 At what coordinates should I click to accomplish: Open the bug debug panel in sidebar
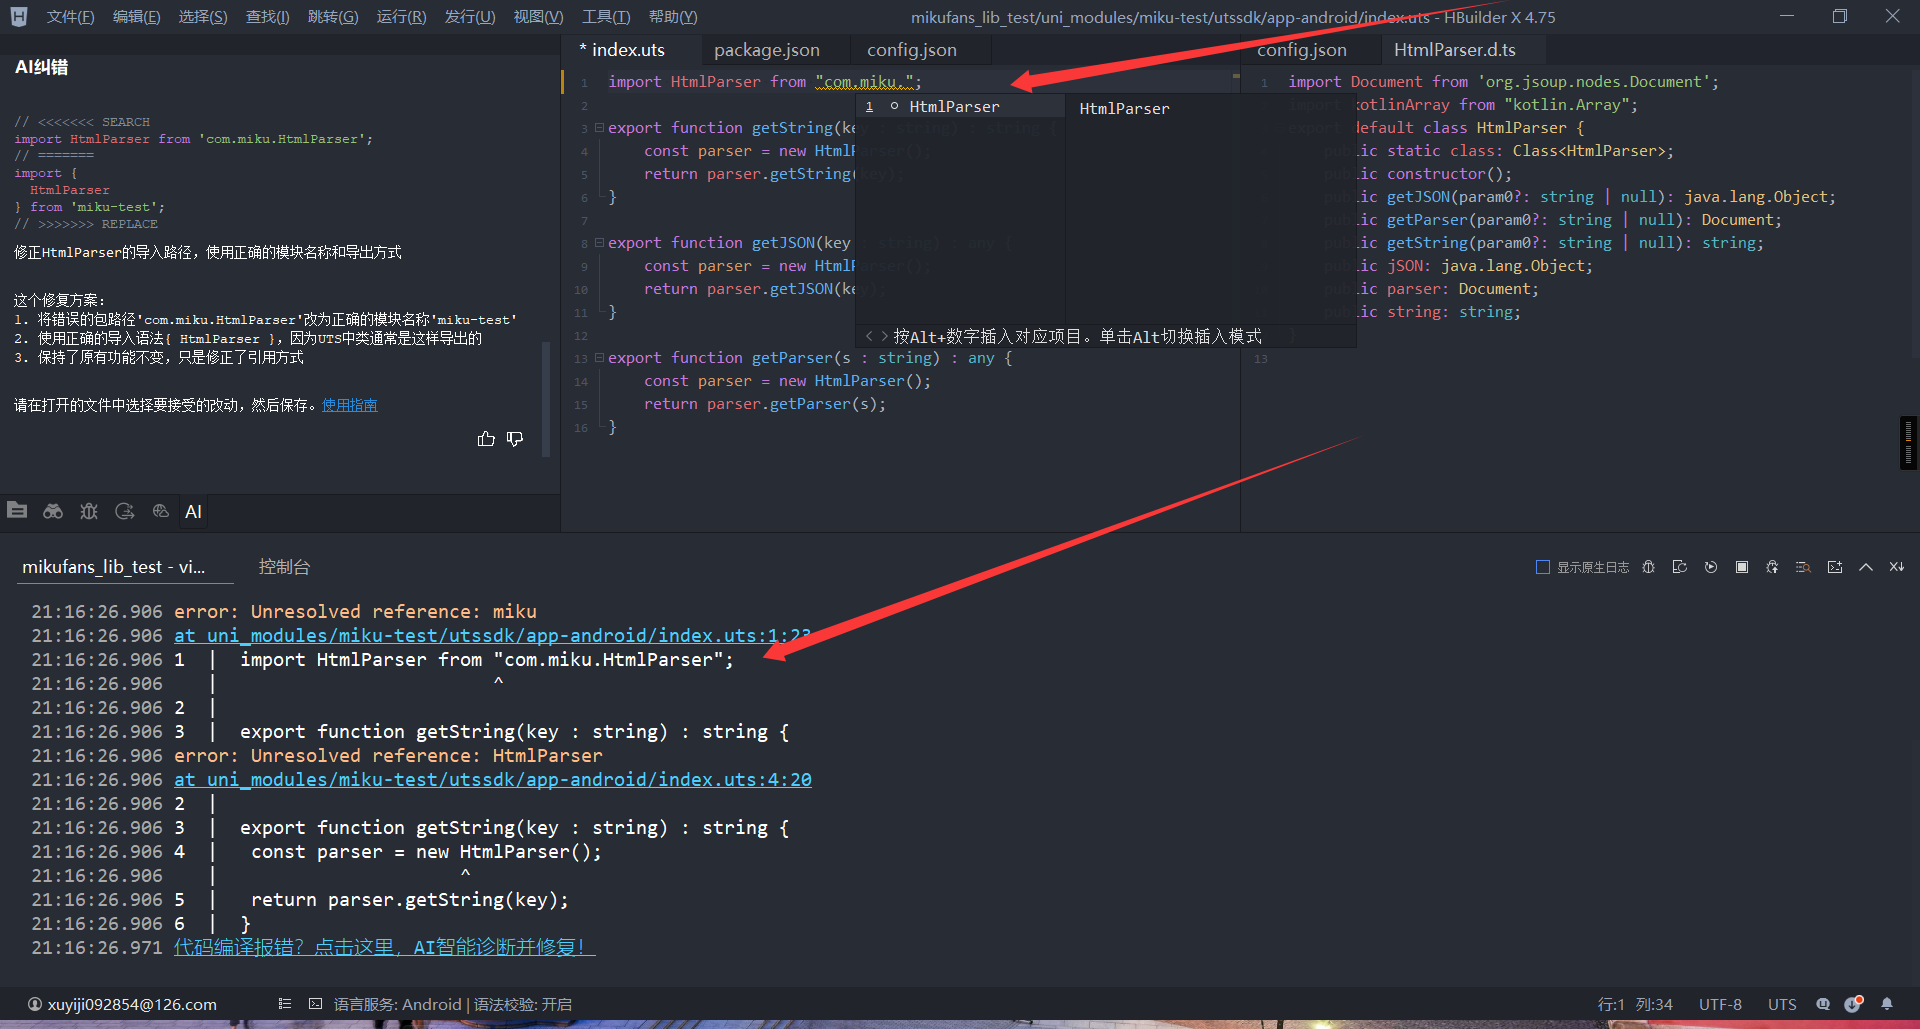pos(89,511)
